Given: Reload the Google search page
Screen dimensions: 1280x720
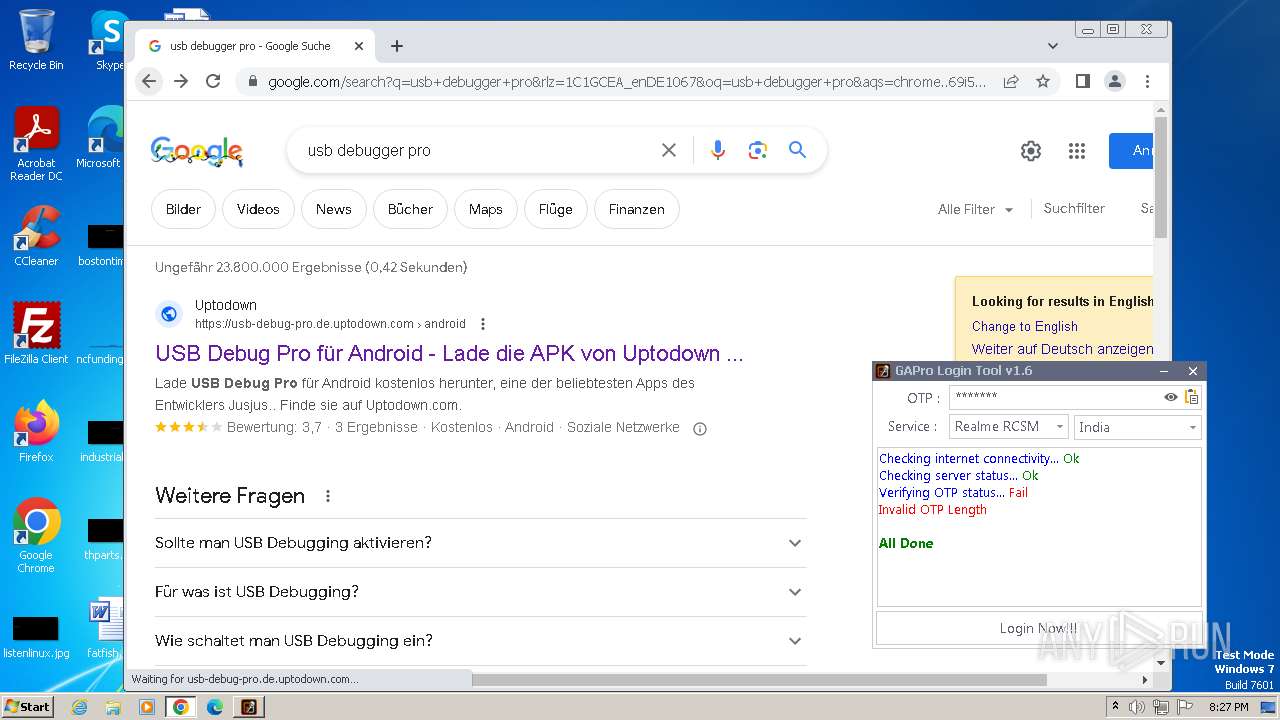Looking at the screenshot, I should tap(213, 82).
